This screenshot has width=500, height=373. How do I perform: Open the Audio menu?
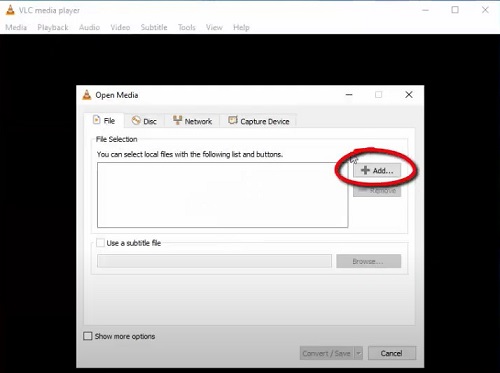pos(89,27)
